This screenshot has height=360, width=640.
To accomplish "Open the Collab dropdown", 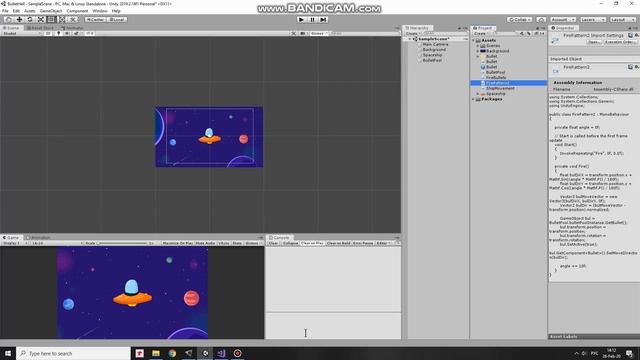I will click(x=519, y=19).
